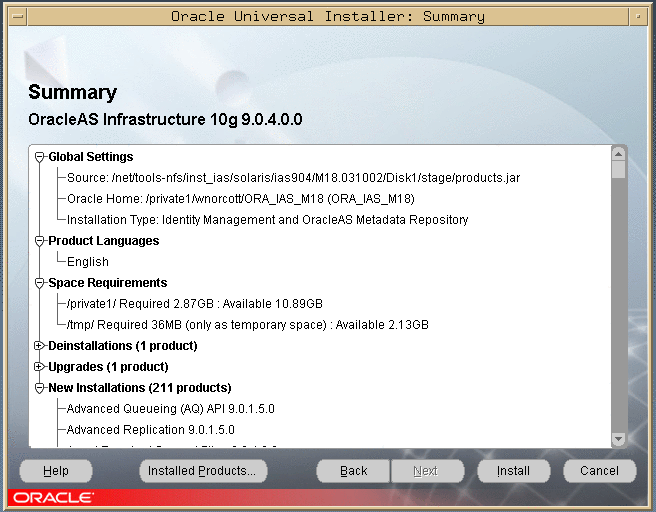Open Installed Products dialog

point(203,471)
